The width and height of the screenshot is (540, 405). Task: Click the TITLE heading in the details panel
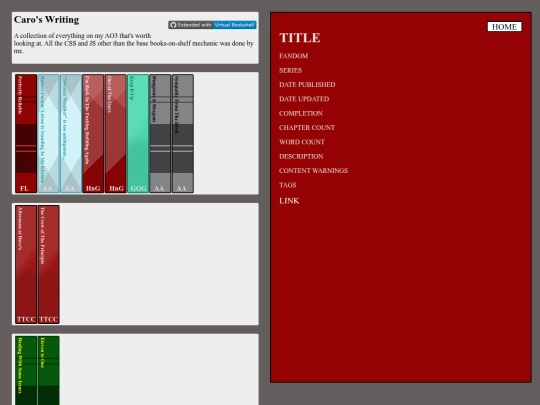pos(300,38)
